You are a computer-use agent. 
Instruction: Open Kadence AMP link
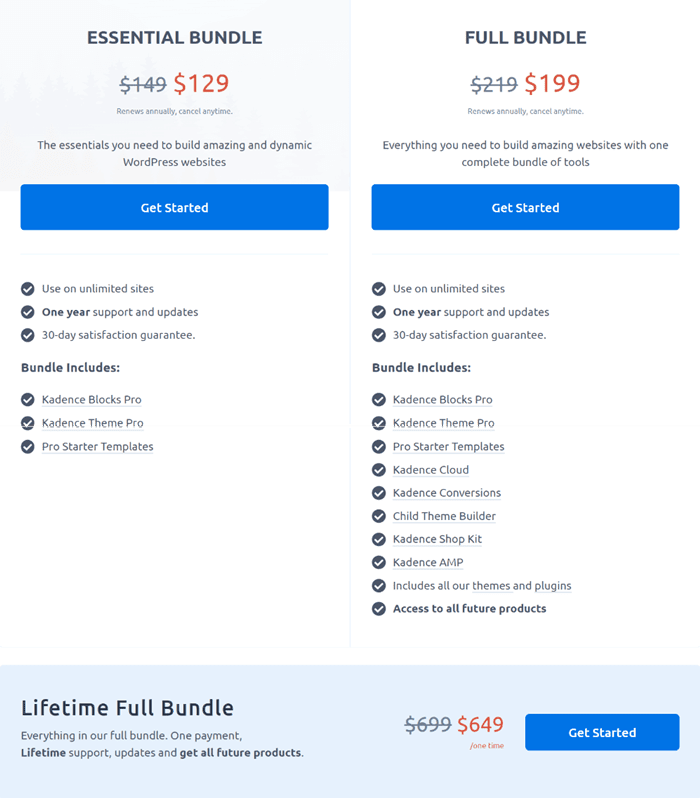tap(428, 562)
